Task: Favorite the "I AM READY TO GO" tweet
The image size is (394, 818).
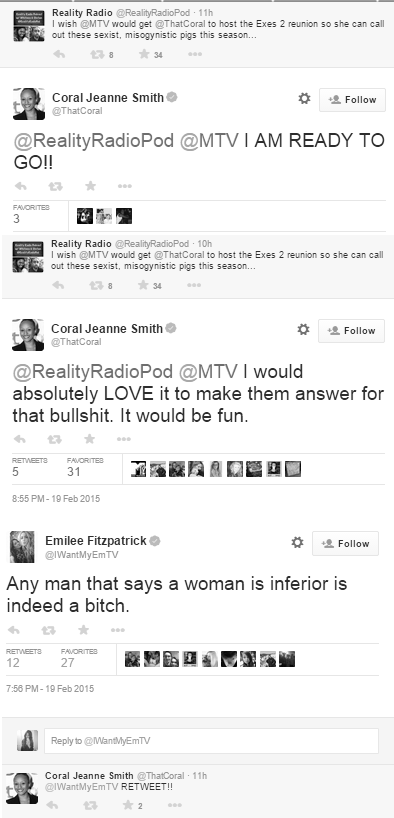Action: [x=90, y=186]
